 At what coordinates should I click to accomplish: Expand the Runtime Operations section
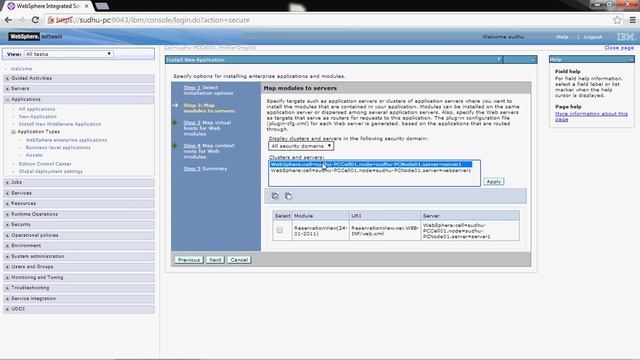coord(7,214)
